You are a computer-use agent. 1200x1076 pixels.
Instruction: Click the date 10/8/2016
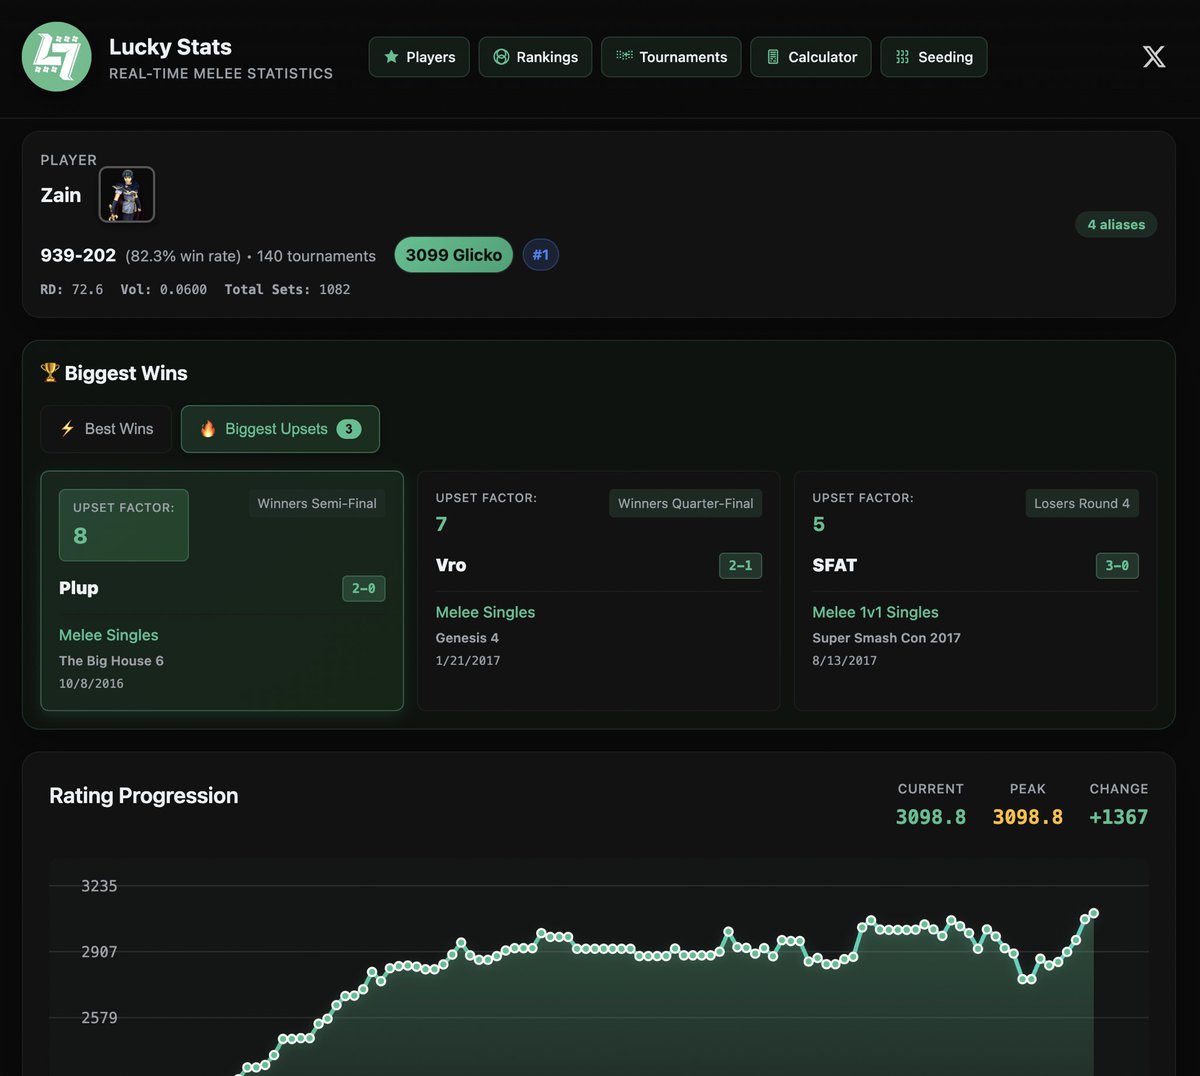point(91,684)
